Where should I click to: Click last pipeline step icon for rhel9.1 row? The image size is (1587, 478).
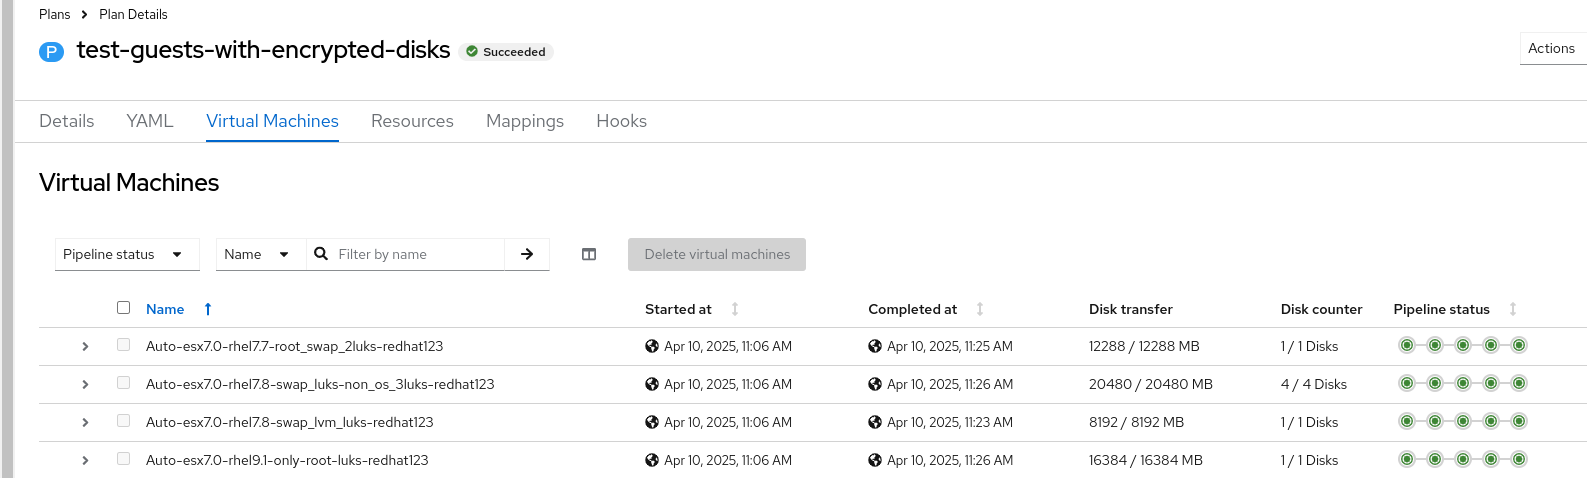coord(1519,460)
